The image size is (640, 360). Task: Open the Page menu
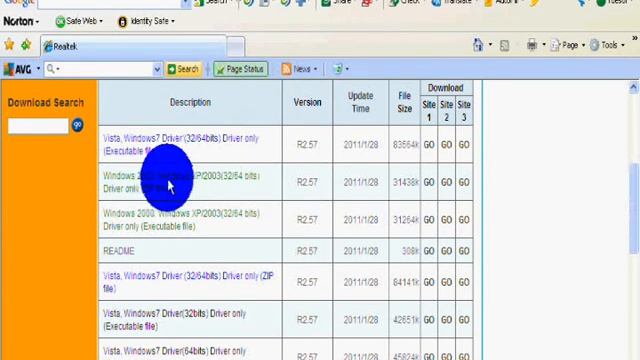pos(568,45)
